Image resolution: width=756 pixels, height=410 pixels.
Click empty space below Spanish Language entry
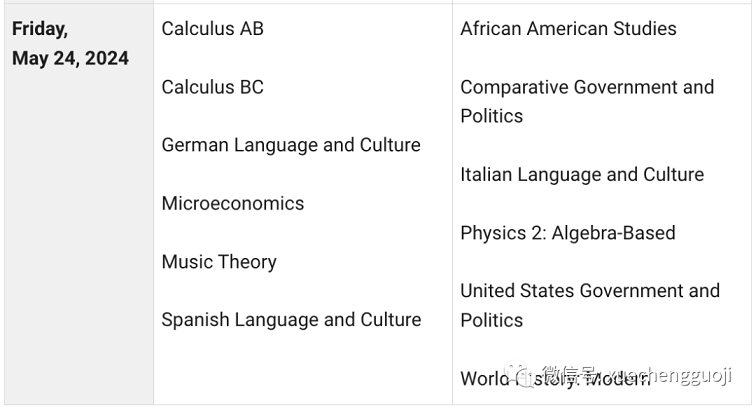click(303, 369)
